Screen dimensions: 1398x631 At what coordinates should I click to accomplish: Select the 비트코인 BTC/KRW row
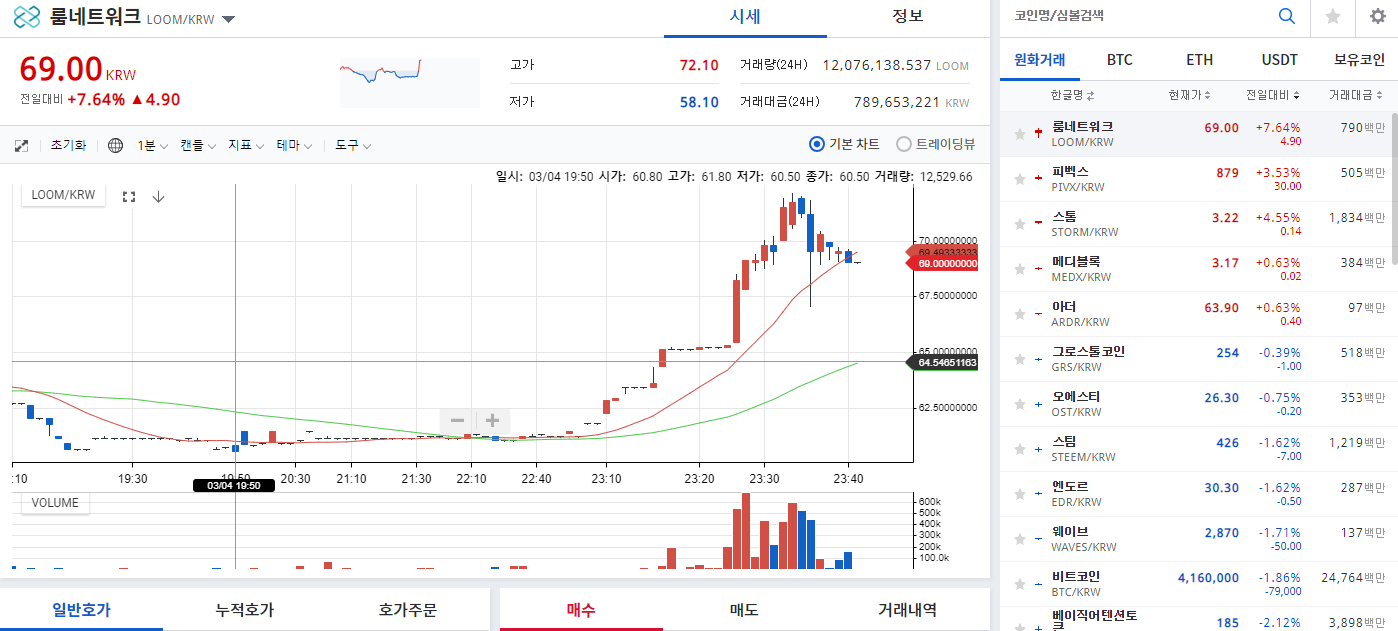point(1194,584)
